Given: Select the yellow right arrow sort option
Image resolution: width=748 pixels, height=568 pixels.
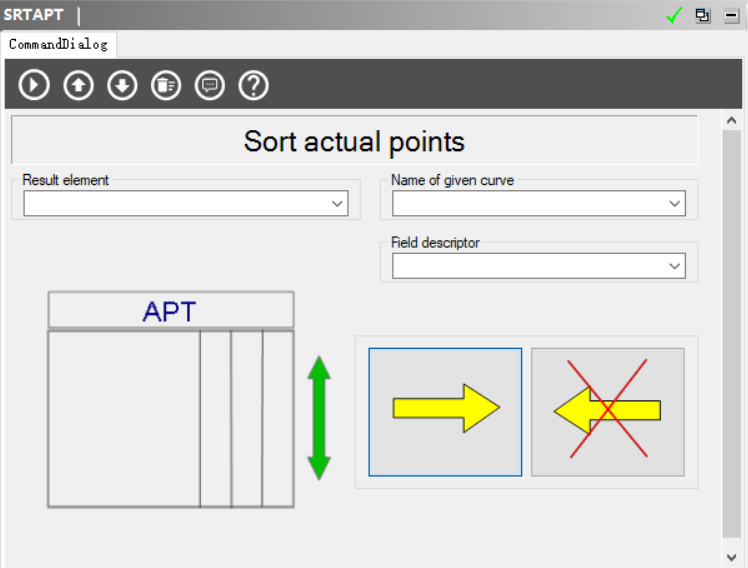Looking at the screenshot, I should point(445,412).
